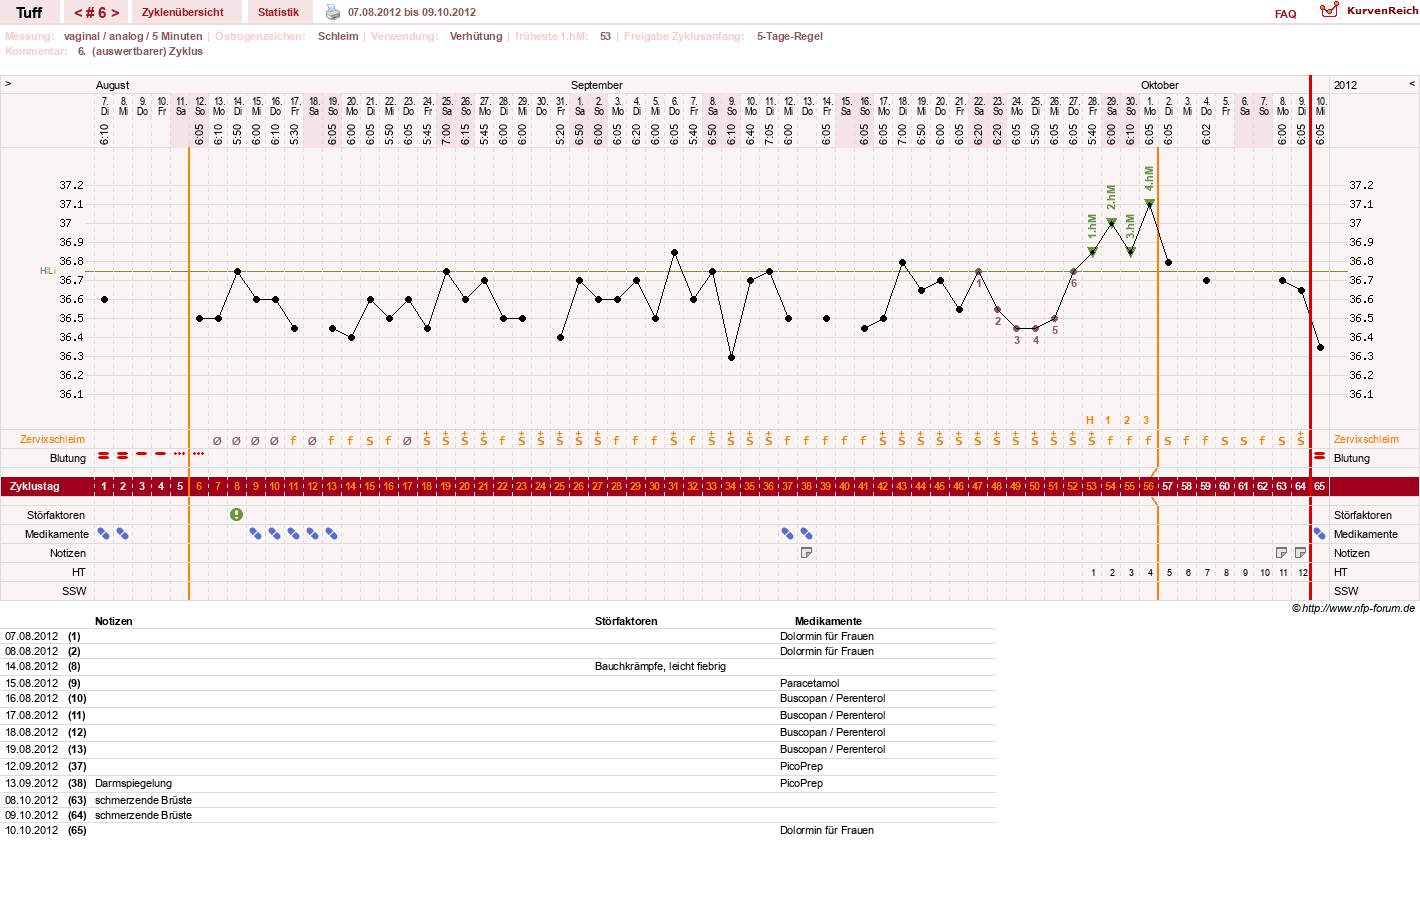Select cycle day 65 in the Zyklustag bar
Screen dimensions: 1420x900
click(x=1319, y=486)
